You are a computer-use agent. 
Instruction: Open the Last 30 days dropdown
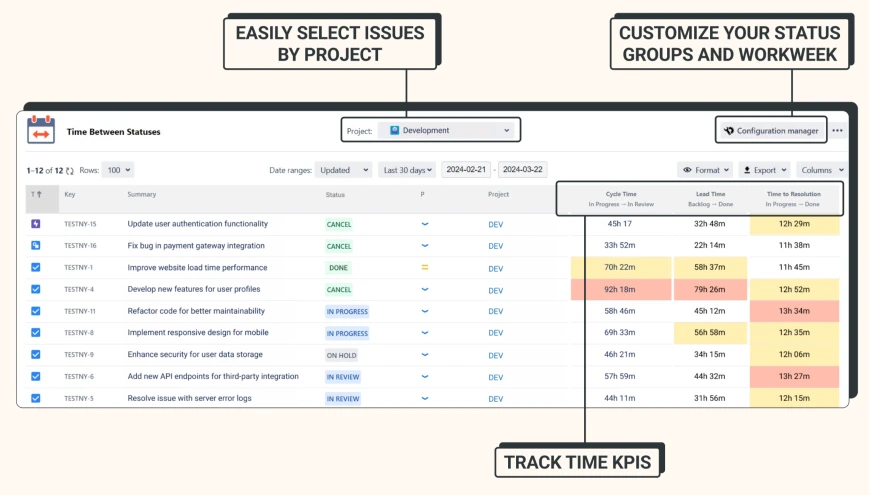point(407,170)
